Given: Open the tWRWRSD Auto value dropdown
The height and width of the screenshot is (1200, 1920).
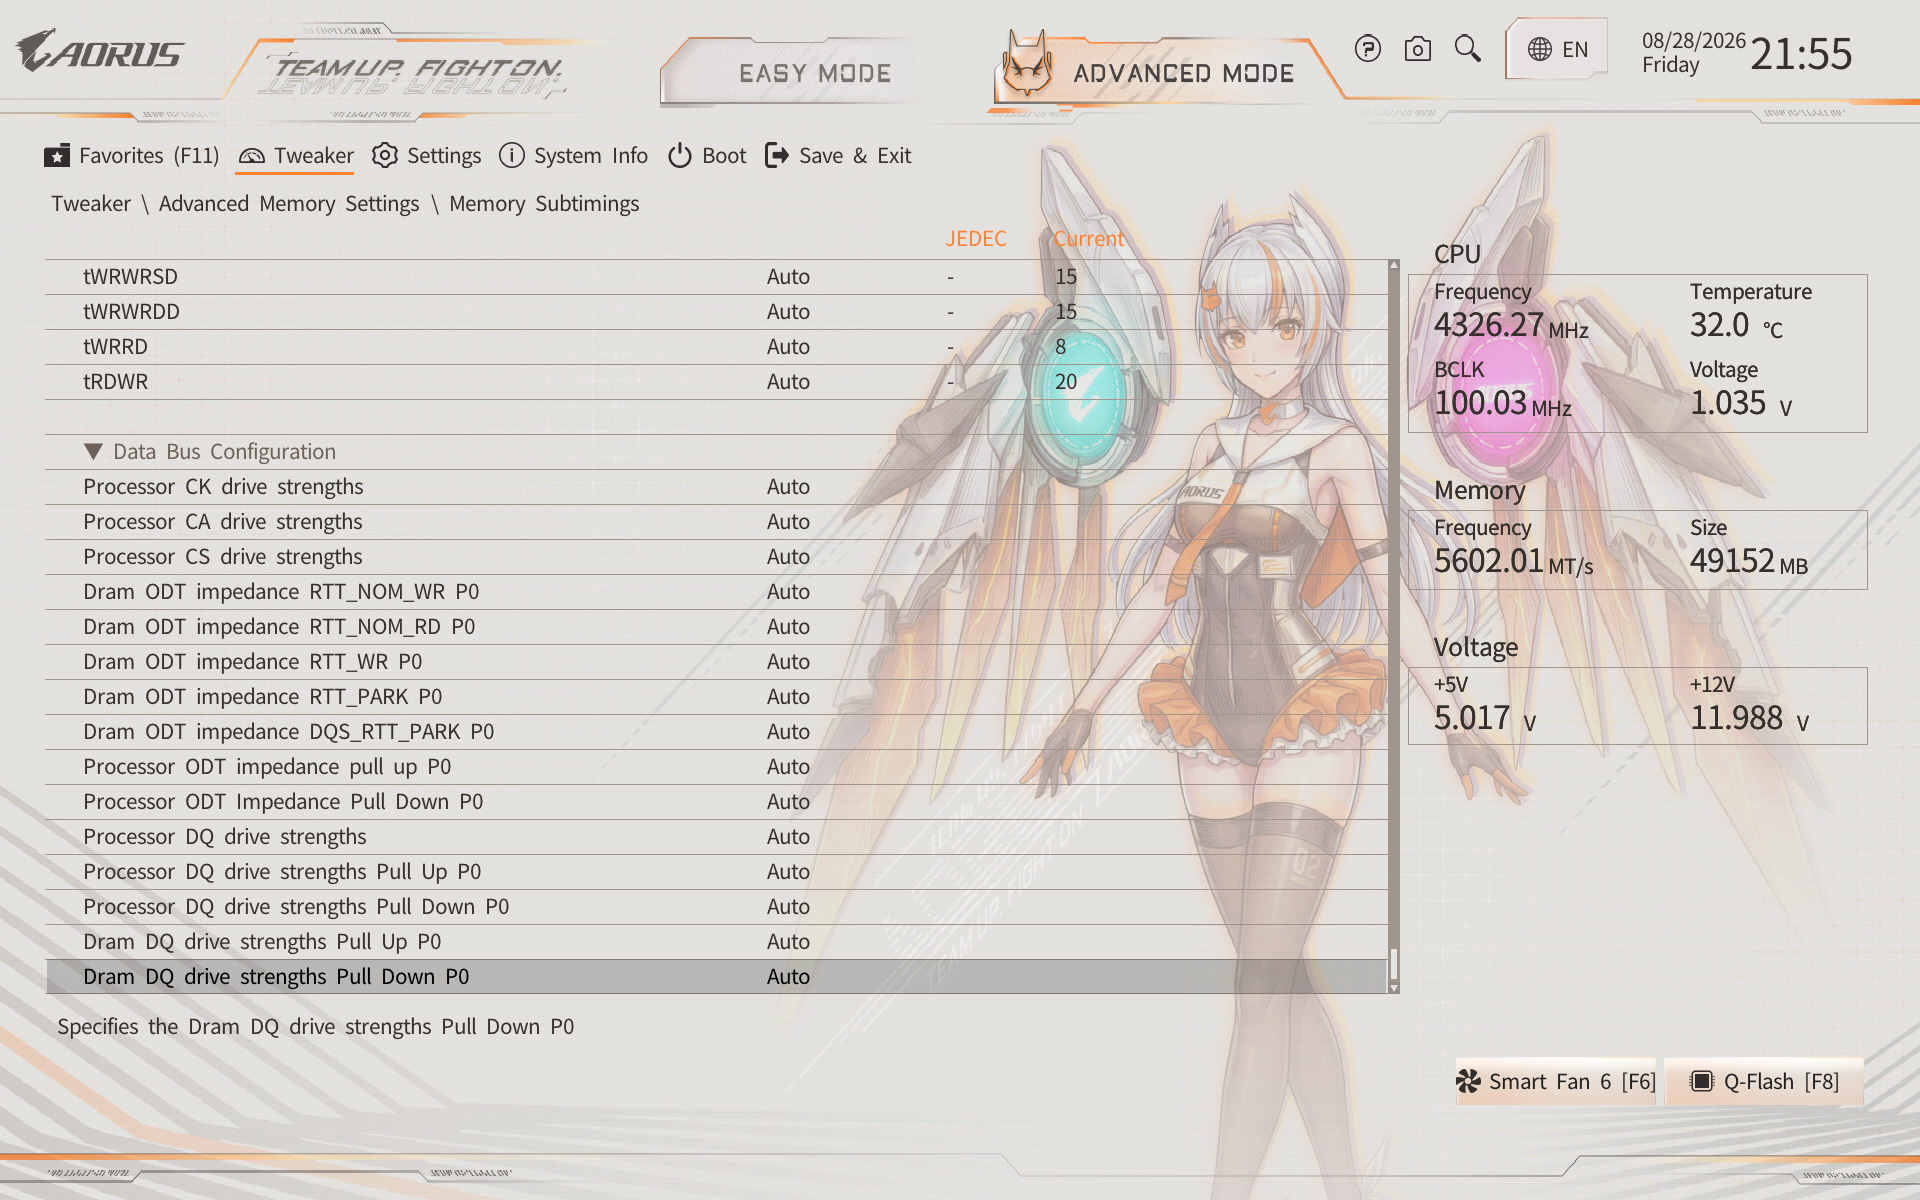Looking at the screenshot, I should [788, 277].
